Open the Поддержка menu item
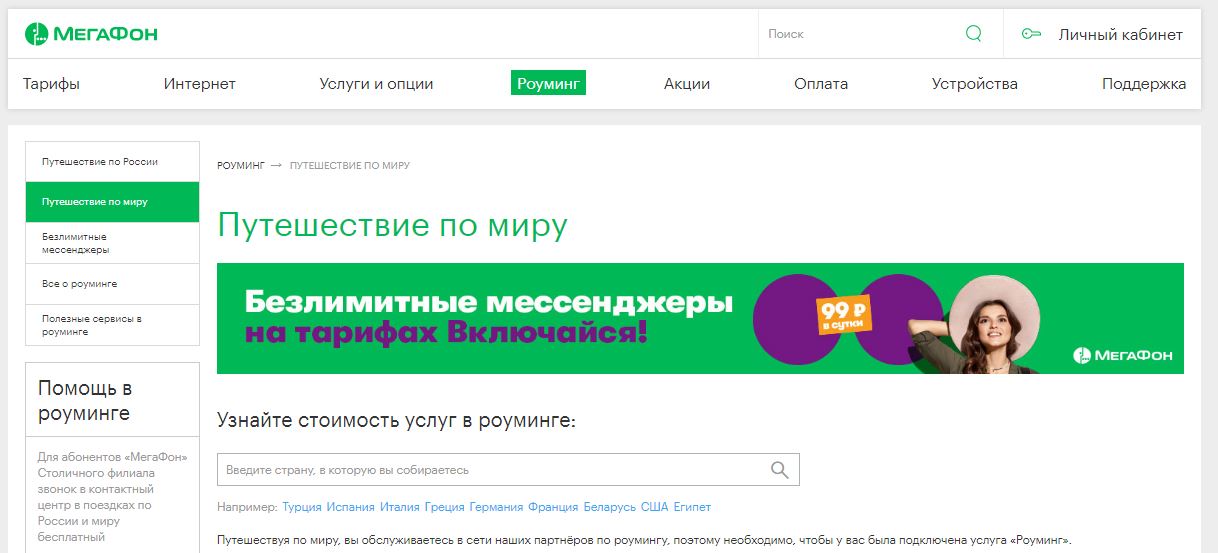The image size is (1218, 553). click(x=1143, y=84)
